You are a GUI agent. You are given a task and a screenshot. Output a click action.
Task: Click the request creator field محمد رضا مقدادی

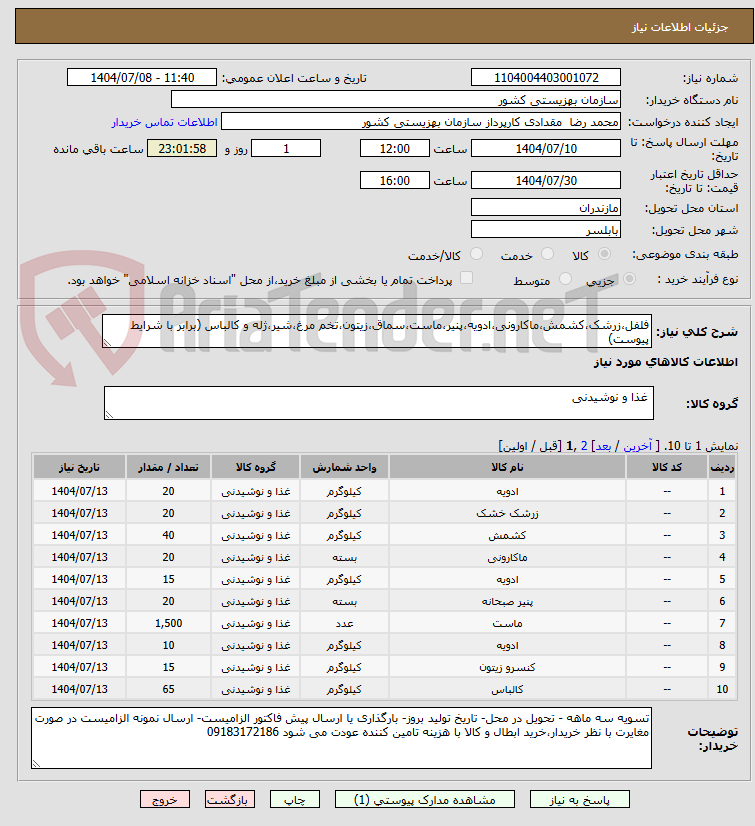(421, 122)
